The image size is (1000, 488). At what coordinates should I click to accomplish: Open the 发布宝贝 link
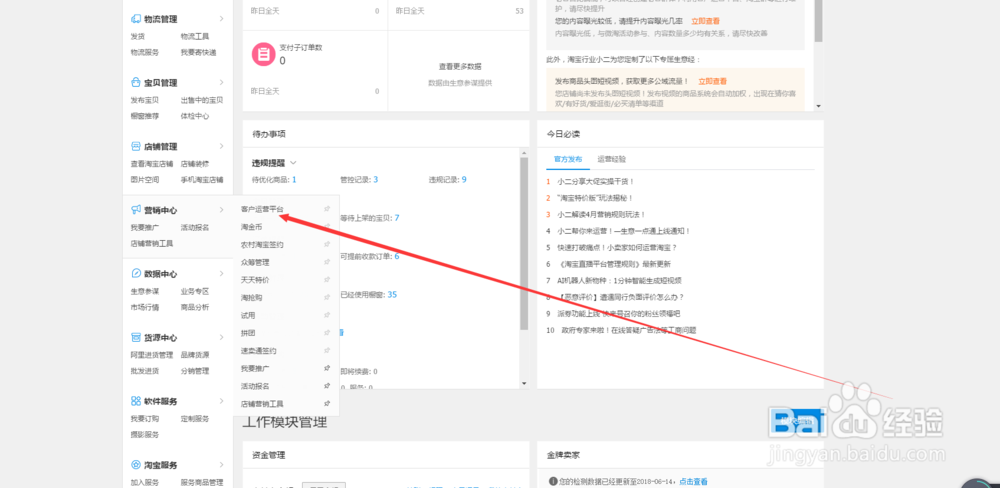click(145, 100)
